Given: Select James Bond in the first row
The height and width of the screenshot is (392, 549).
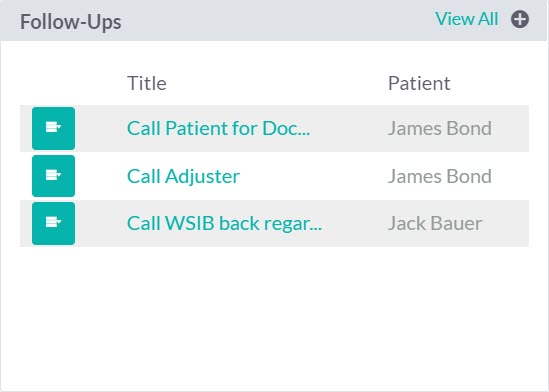Looking at the screenshot, I should tap(439, 128).
